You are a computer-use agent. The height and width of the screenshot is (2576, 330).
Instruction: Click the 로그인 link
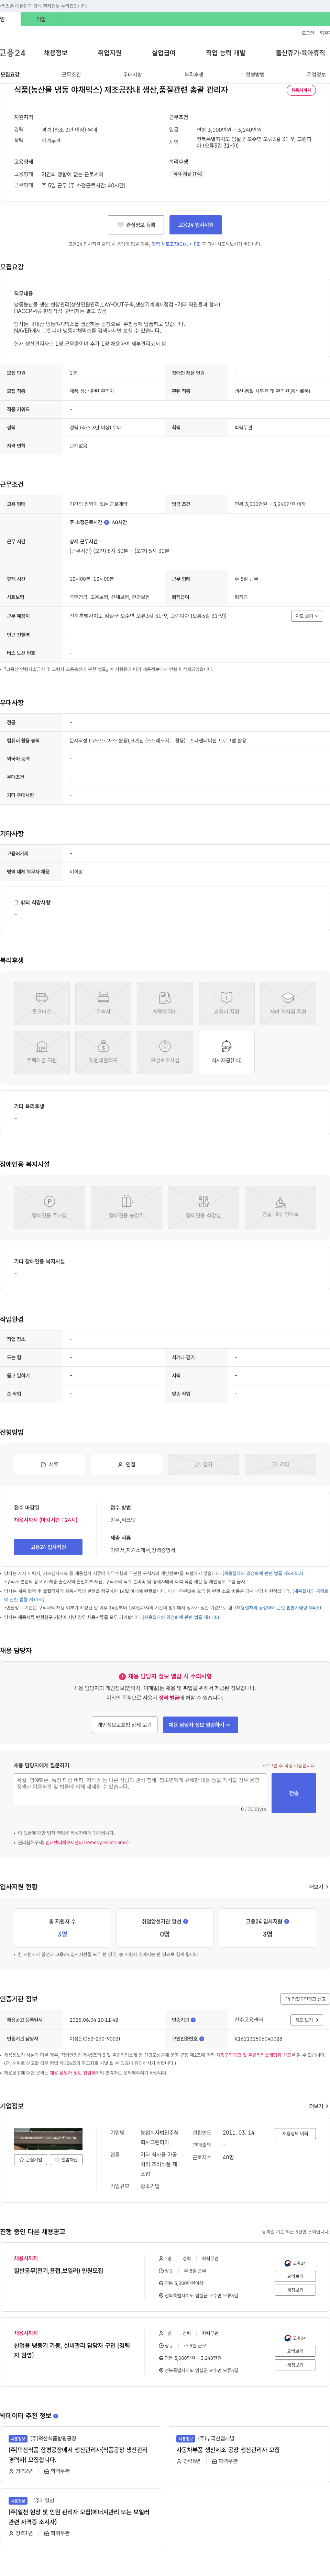(x=308, y=33)
